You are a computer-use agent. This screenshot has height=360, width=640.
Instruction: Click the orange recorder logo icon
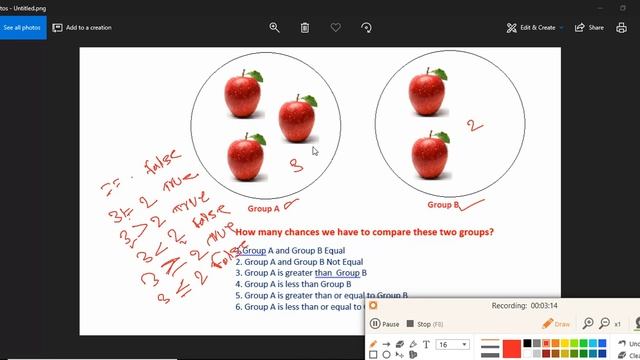[373, 305]
